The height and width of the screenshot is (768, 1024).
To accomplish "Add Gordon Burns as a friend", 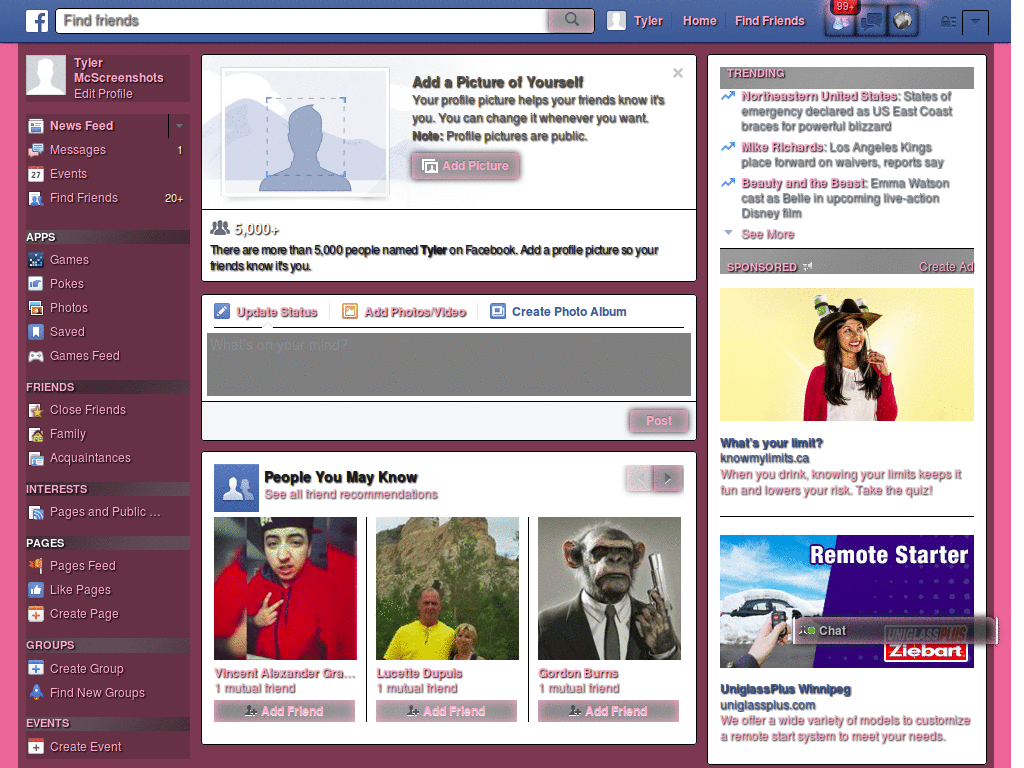I will [608, 711].
